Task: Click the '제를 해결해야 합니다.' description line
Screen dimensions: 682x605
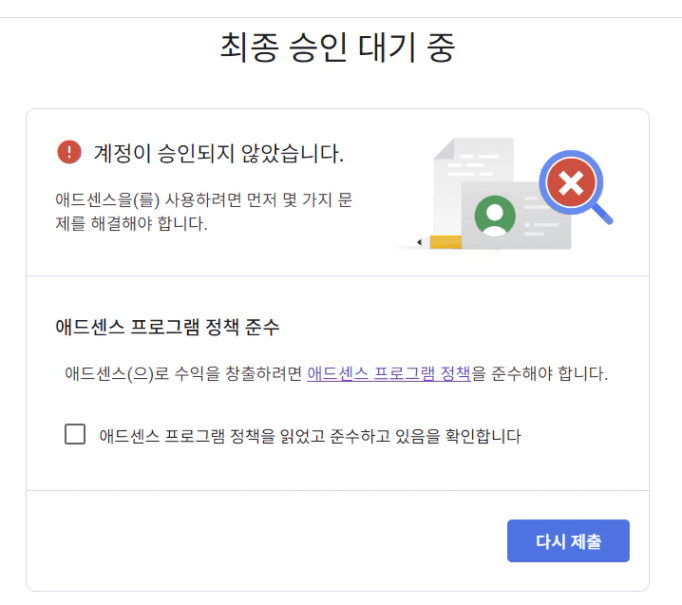Action: click(x=131, y=223)
